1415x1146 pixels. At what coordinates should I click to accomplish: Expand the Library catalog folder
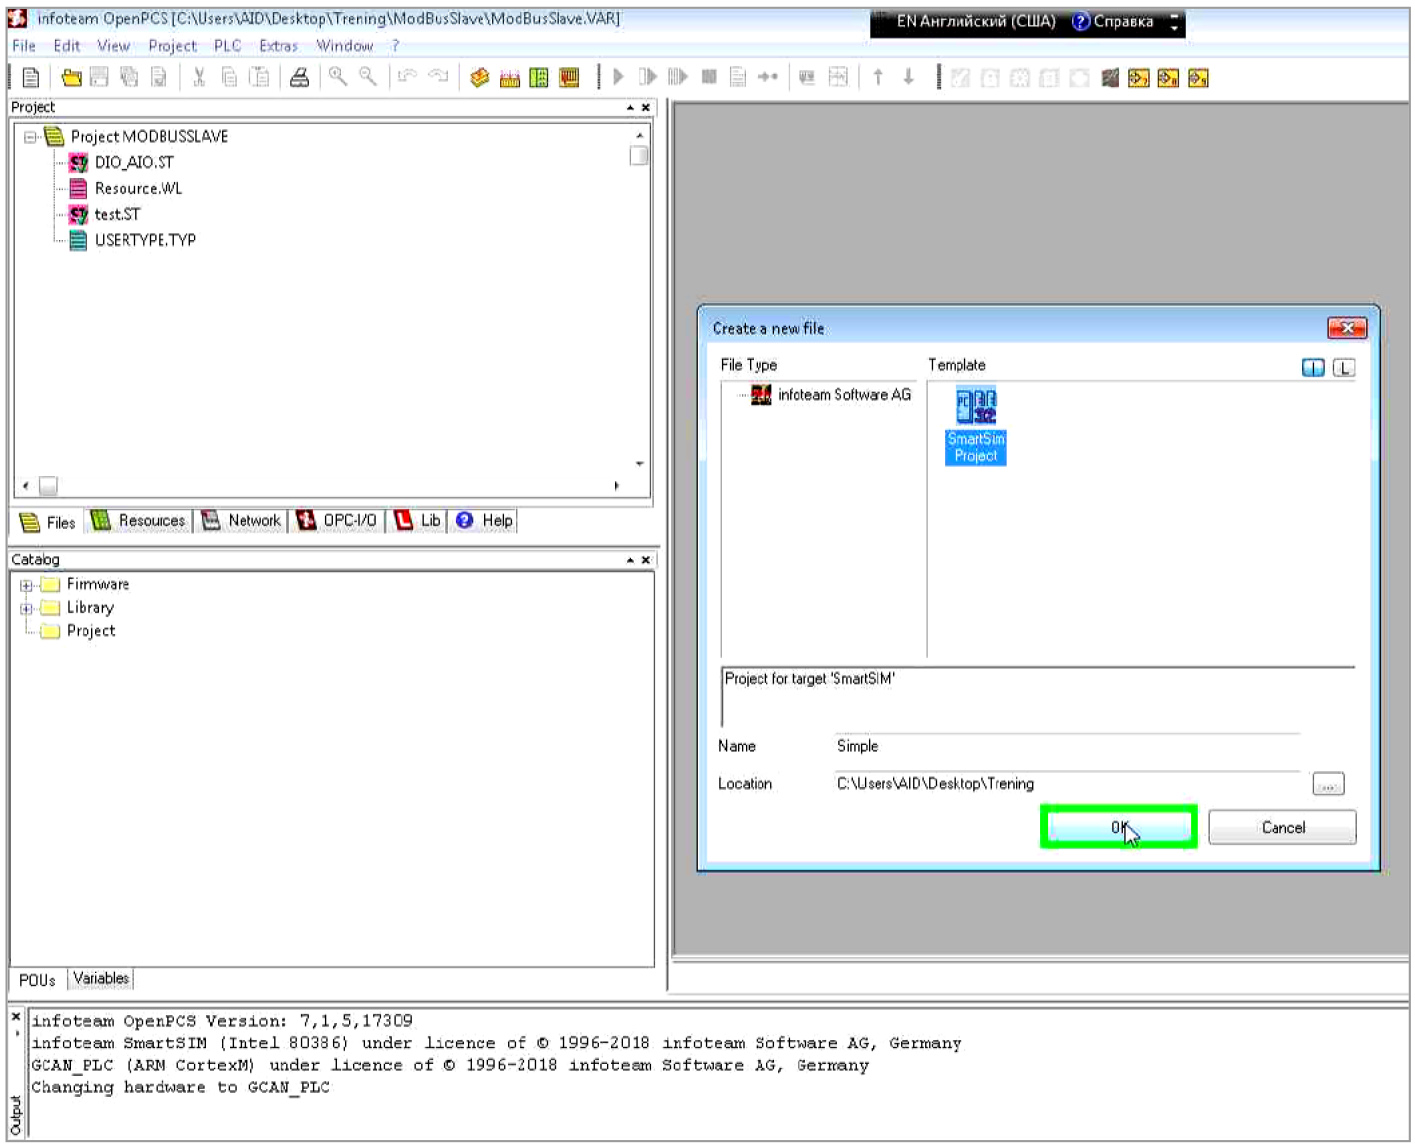[27, 608]
